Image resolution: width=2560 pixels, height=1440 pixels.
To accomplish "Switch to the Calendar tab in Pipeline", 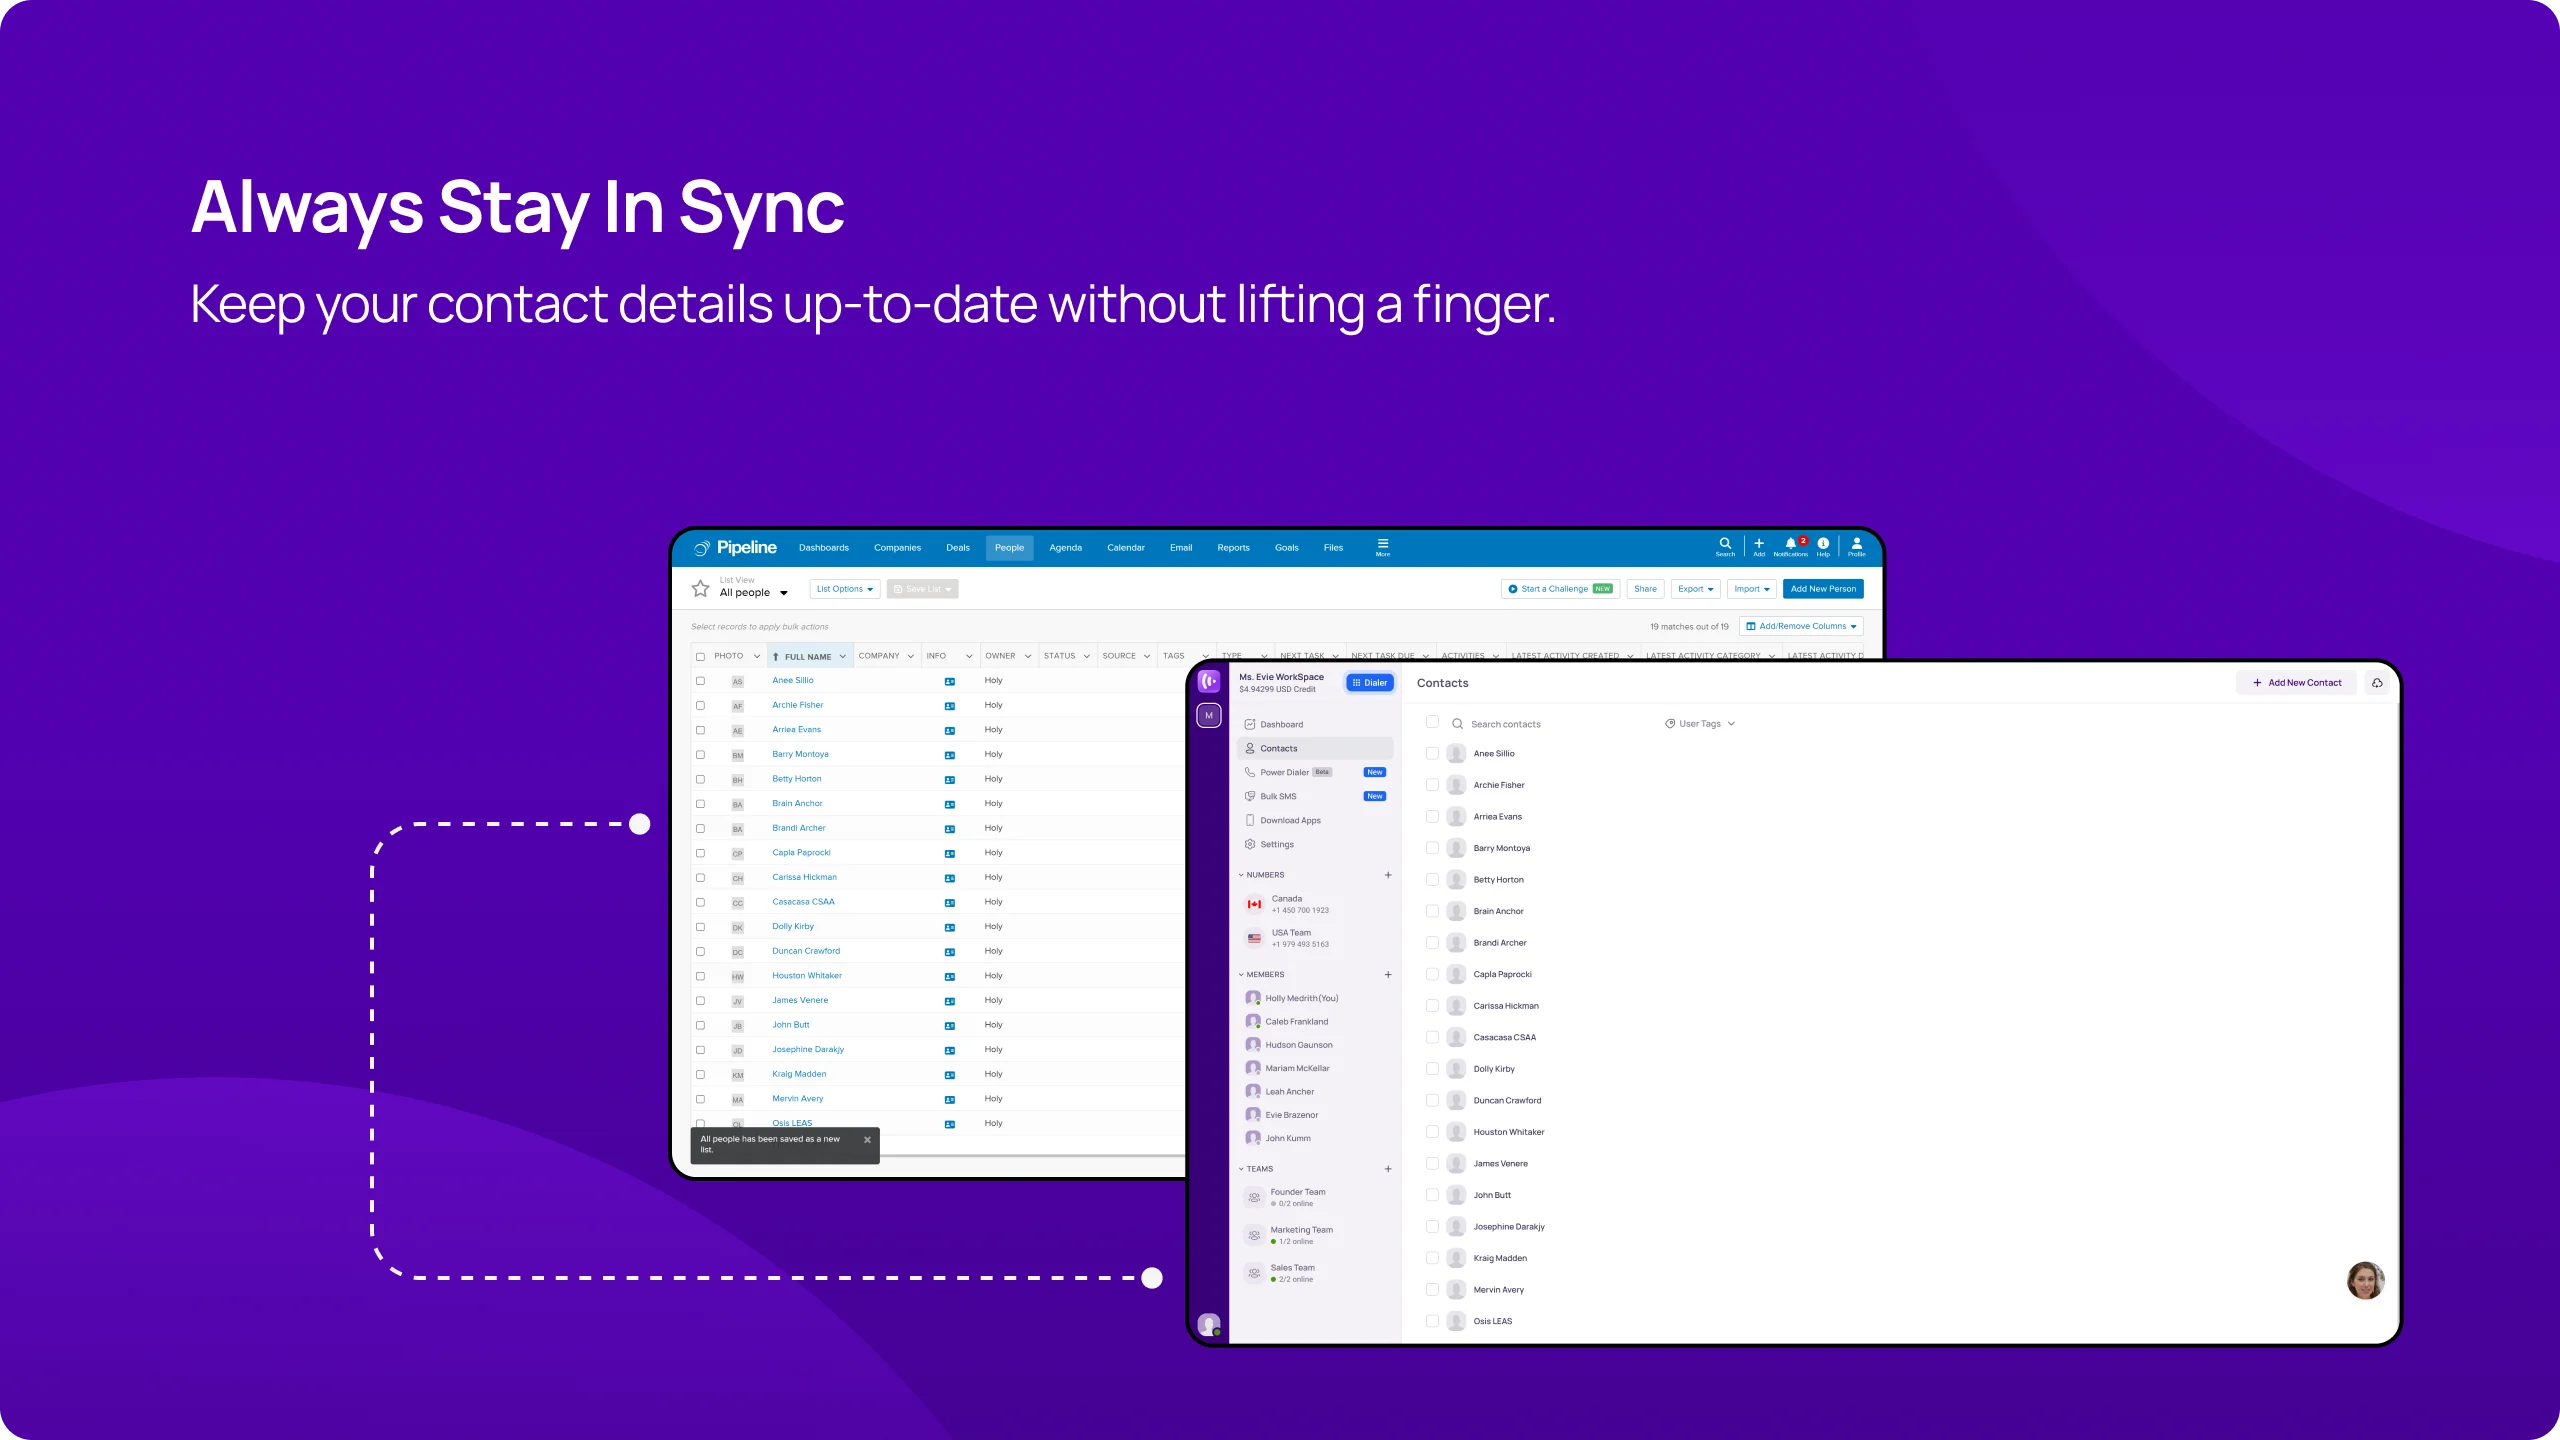I will pos(1125,548).
